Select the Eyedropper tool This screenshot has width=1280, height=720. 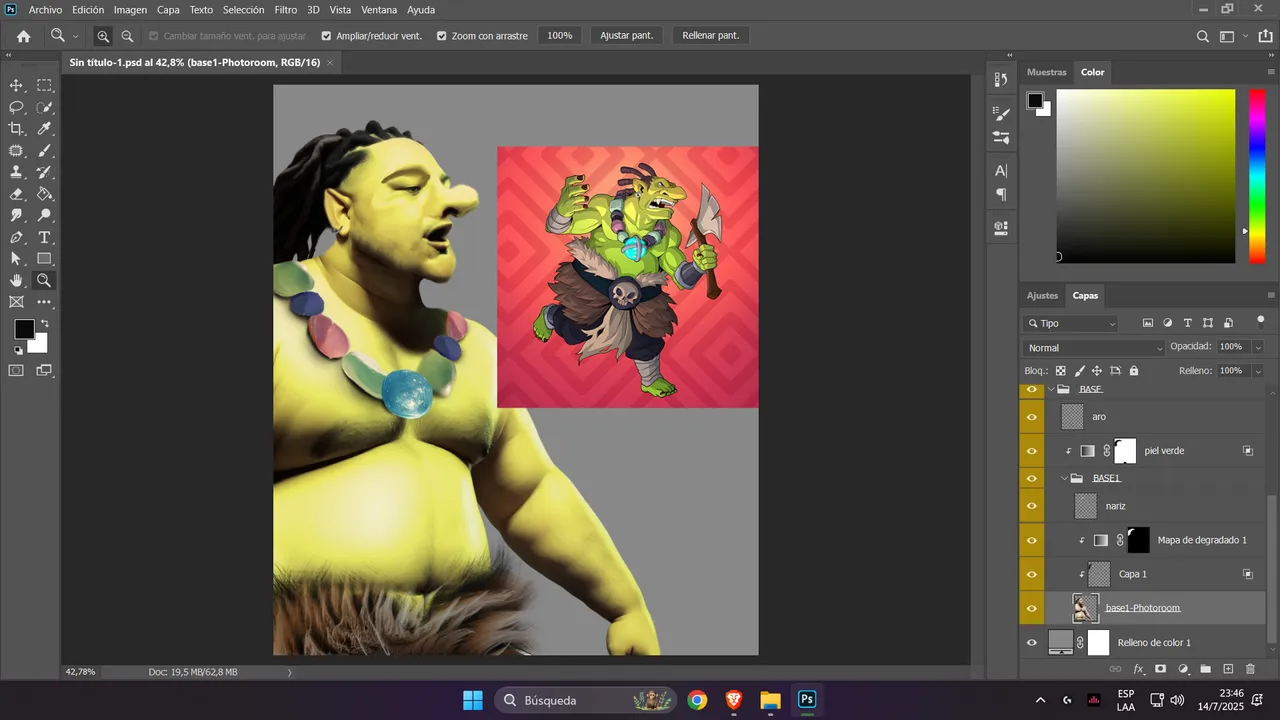(45, 129)
